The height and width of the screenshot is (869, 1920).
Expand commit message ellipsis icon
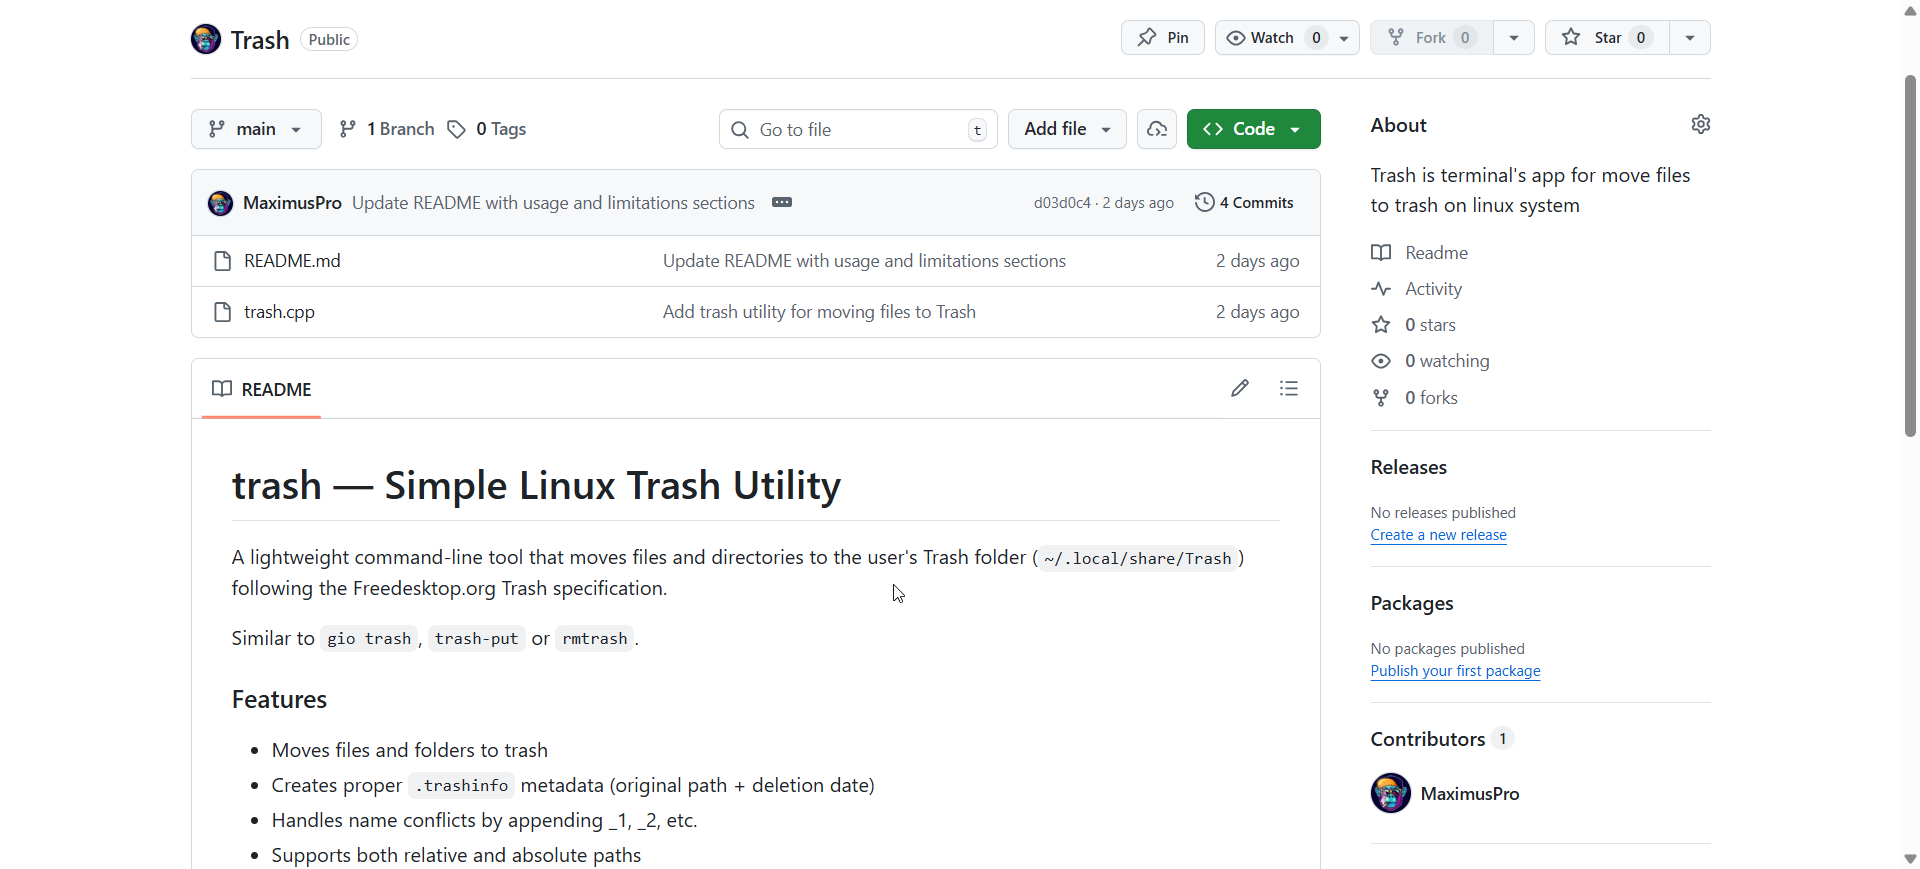tap(782, 202)
